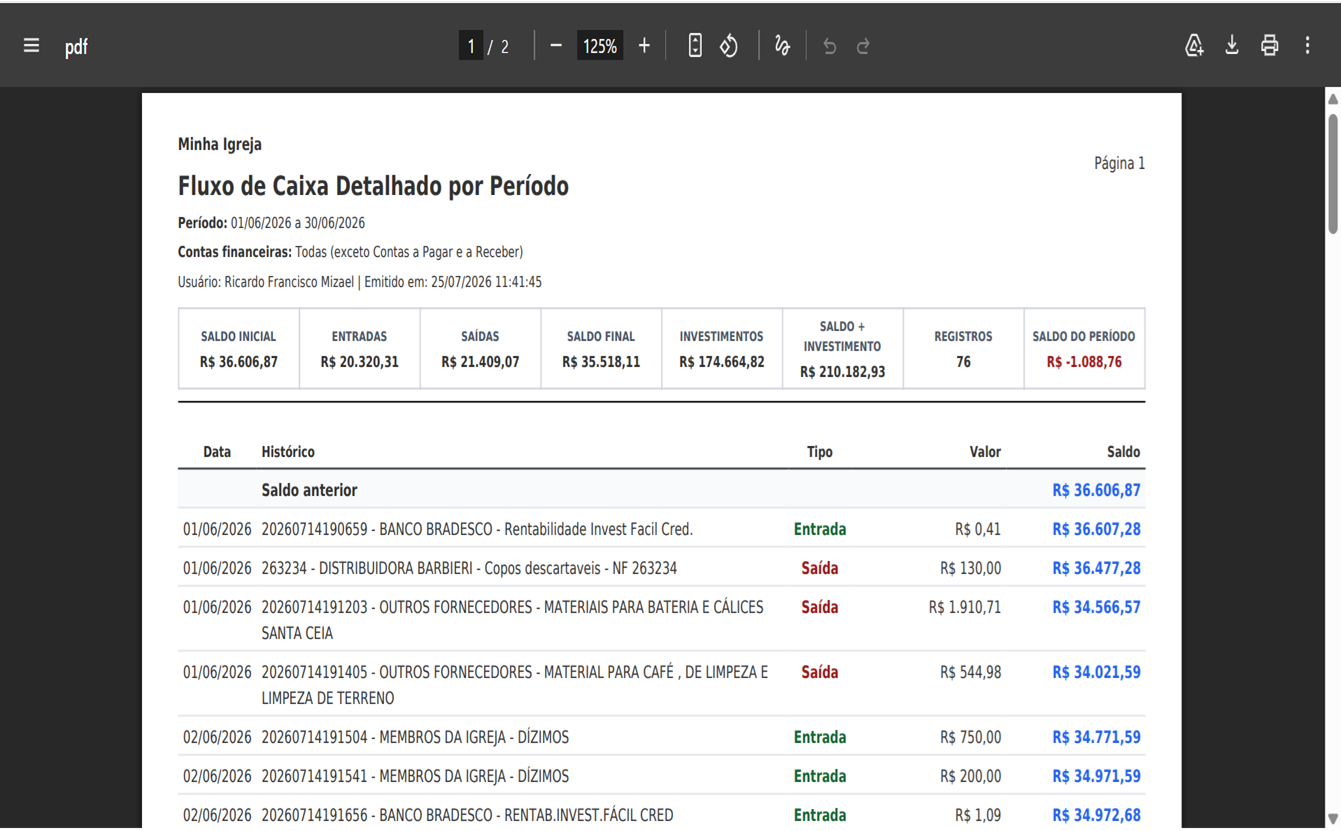Print the document
Image resolution: width=1341 pixels, height=831 pixels.
pos(1269,46)
